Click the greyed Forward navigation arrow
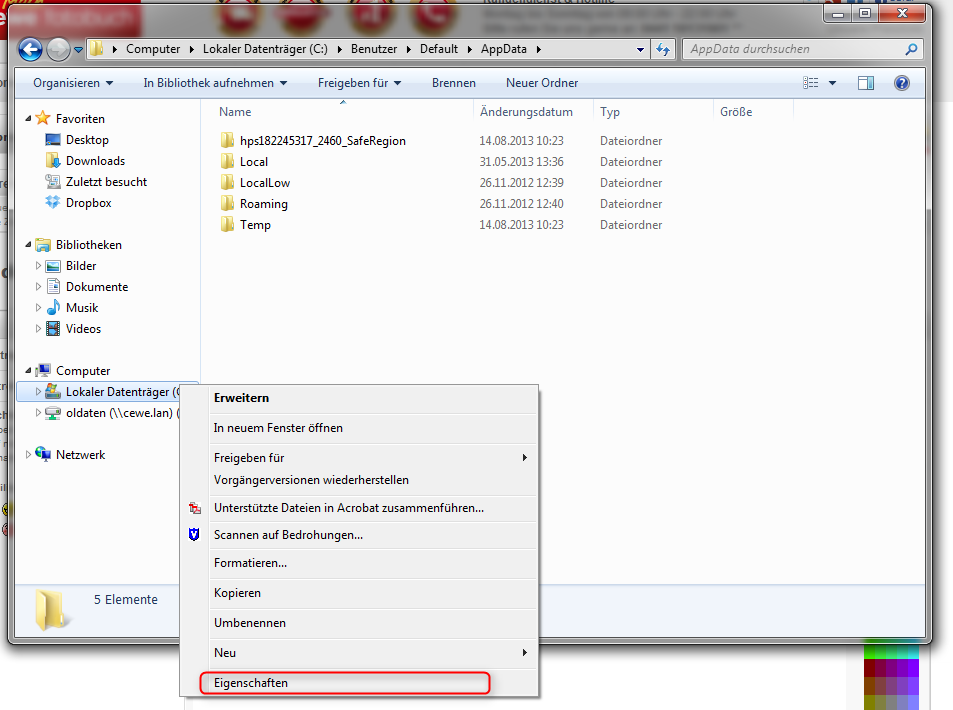 pyautogui.click(x=58, y=49)
